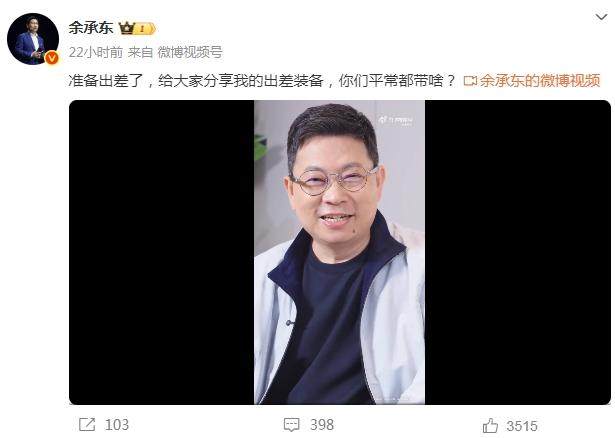This screenshot has width=615, height=438.
Task: Open the 微博视频号 source link
Action: coord(190,52)
